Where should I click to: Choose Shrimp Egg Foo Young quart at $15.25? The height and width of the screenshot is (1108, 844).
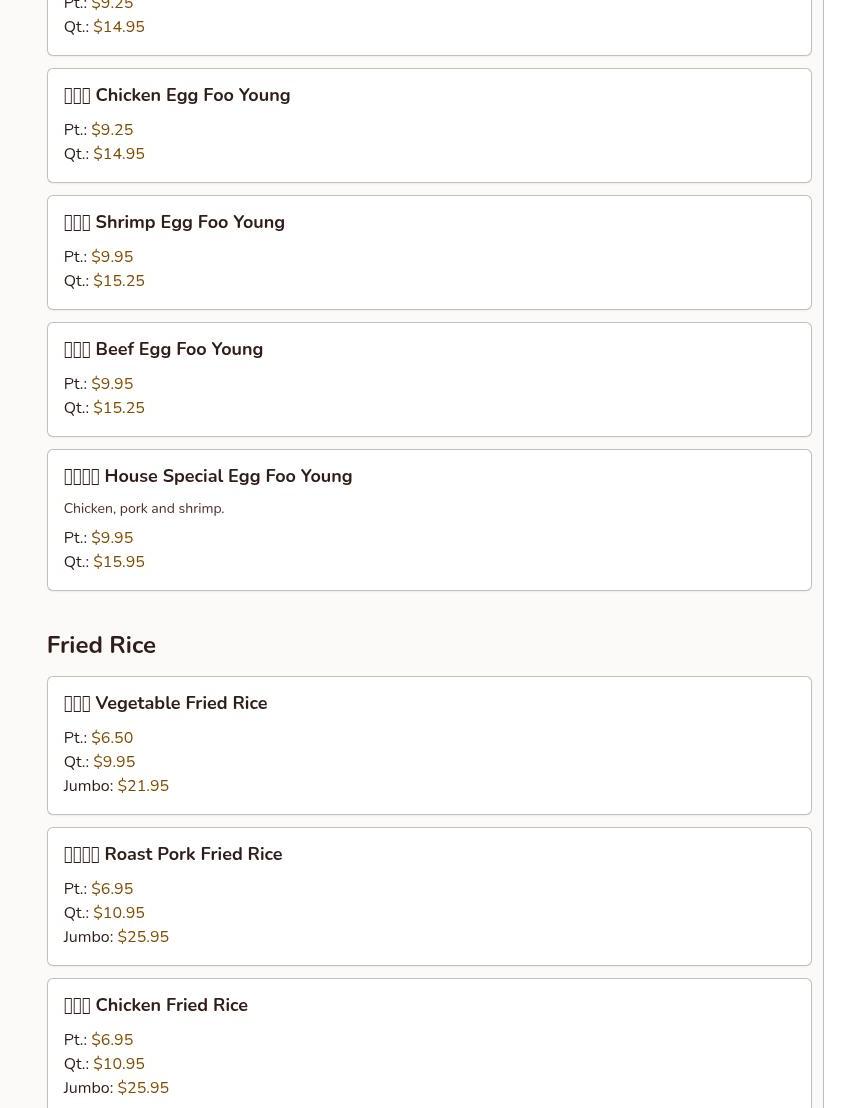tap(118, 281)
